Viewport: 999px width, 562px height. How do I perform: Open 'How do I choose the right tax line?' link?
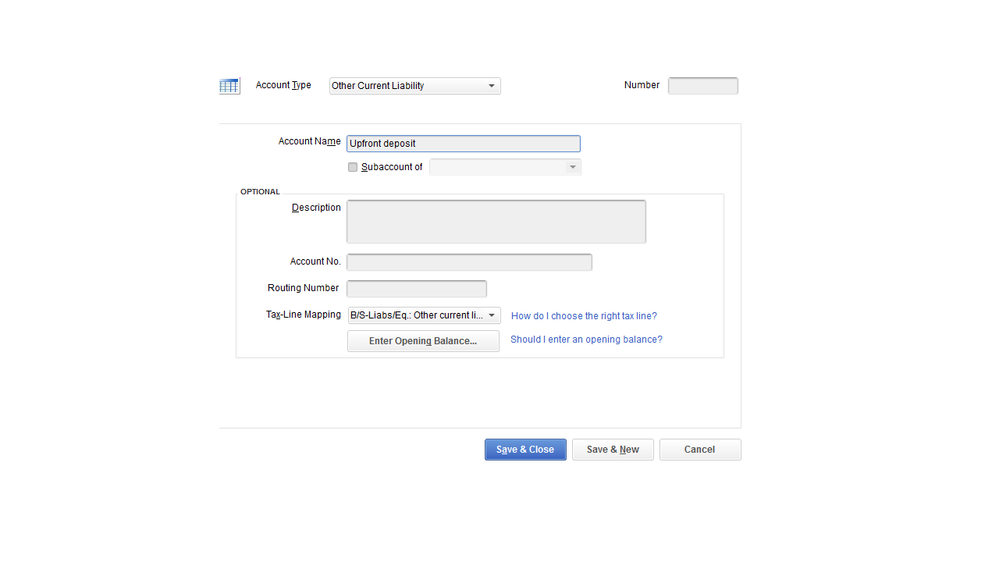[584, 316]
